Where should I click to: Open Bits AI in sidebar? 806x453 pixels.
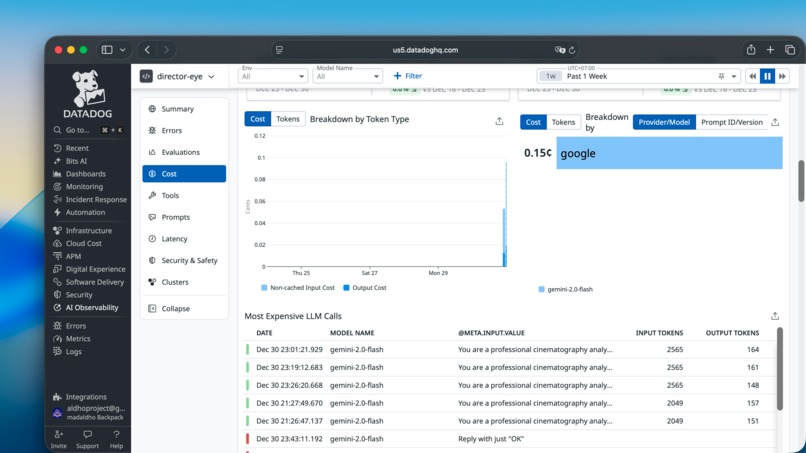point(76,161)
